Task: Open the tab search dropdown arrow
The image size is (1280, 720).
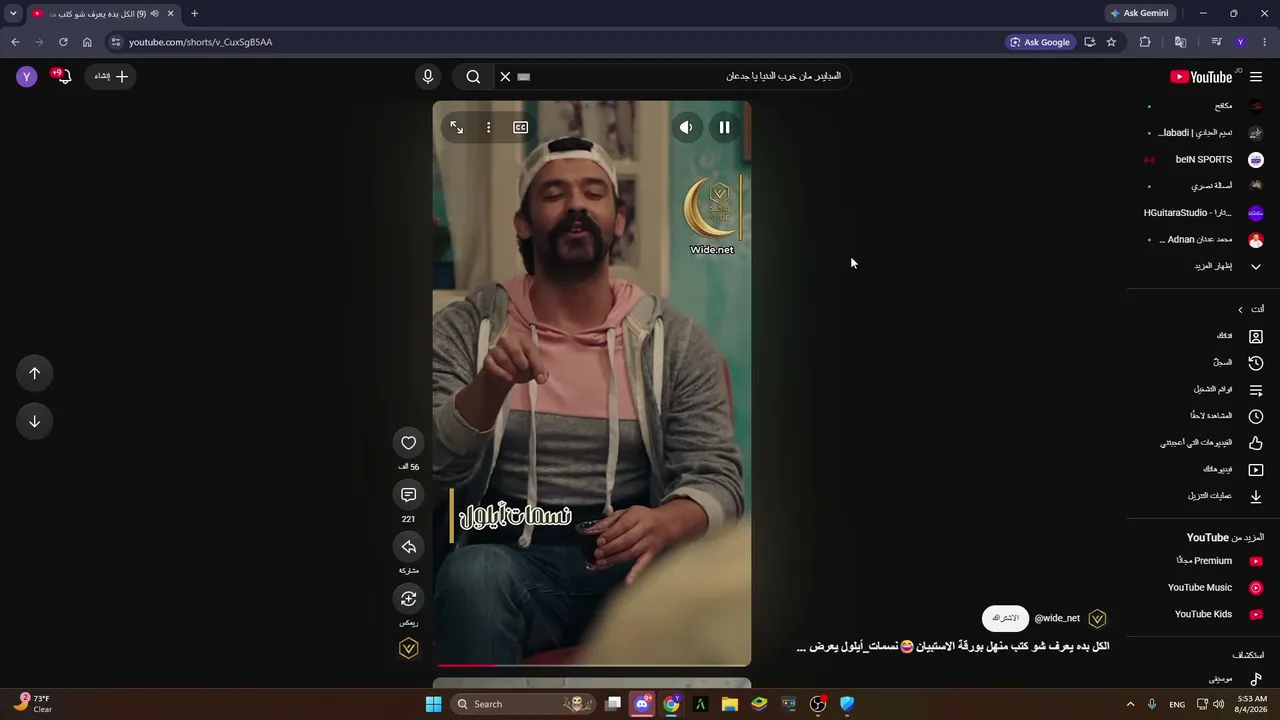Action: click(13, 13)
